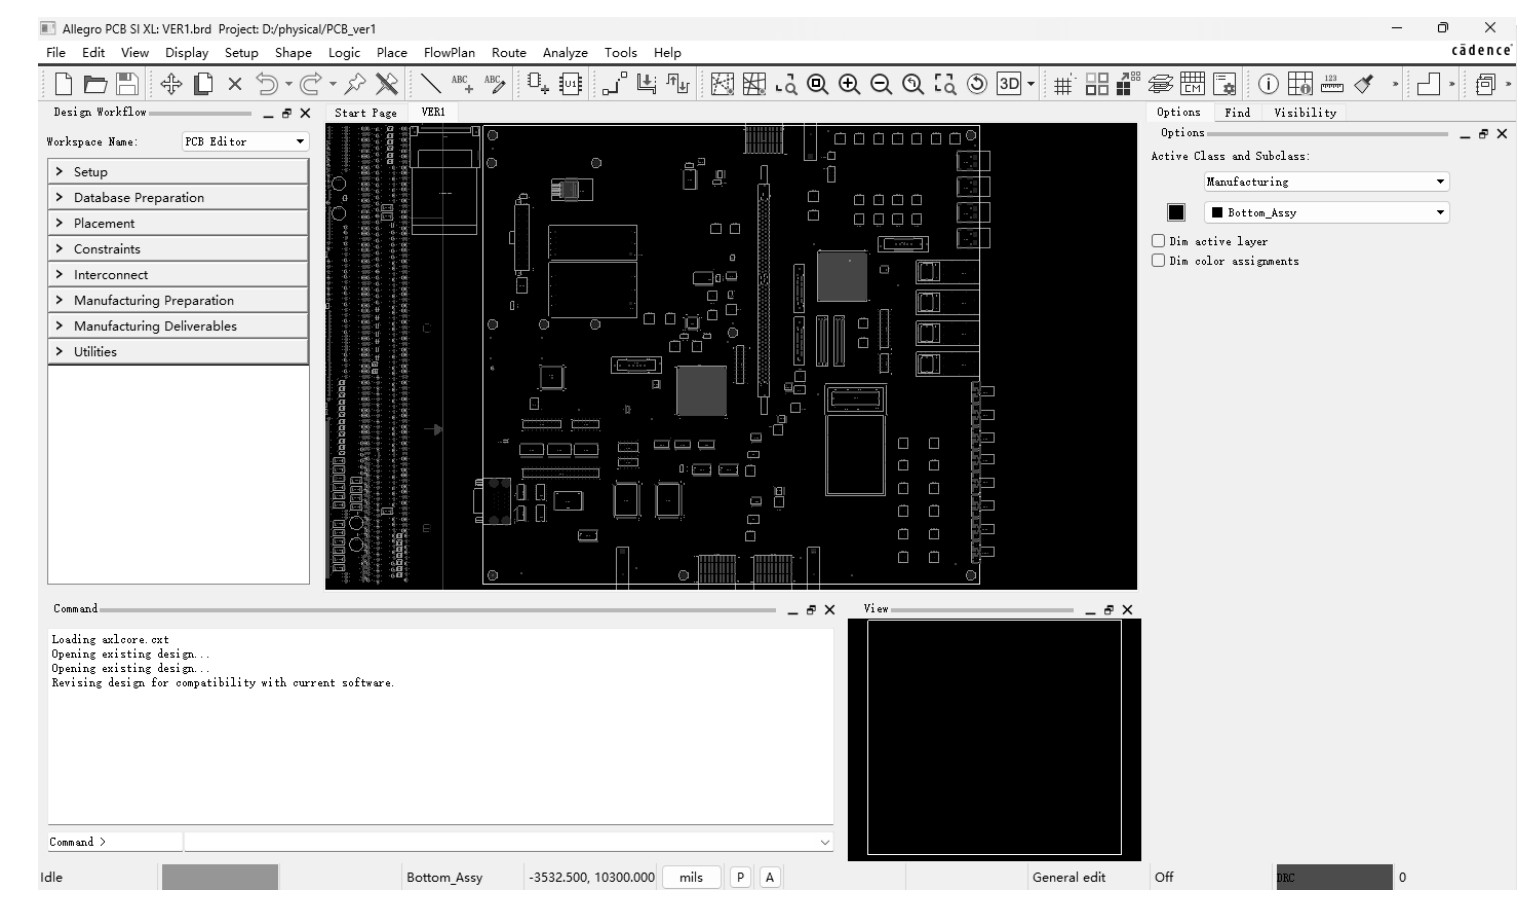
Task: Click the Move tool icon
Action: pyautogui.click(x=170, y=85)
